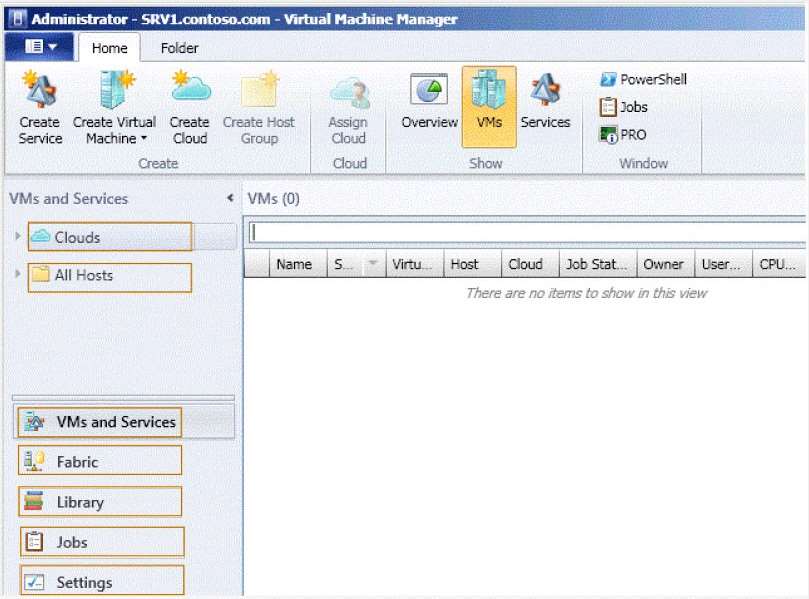Open the PowerShell window

643,79
